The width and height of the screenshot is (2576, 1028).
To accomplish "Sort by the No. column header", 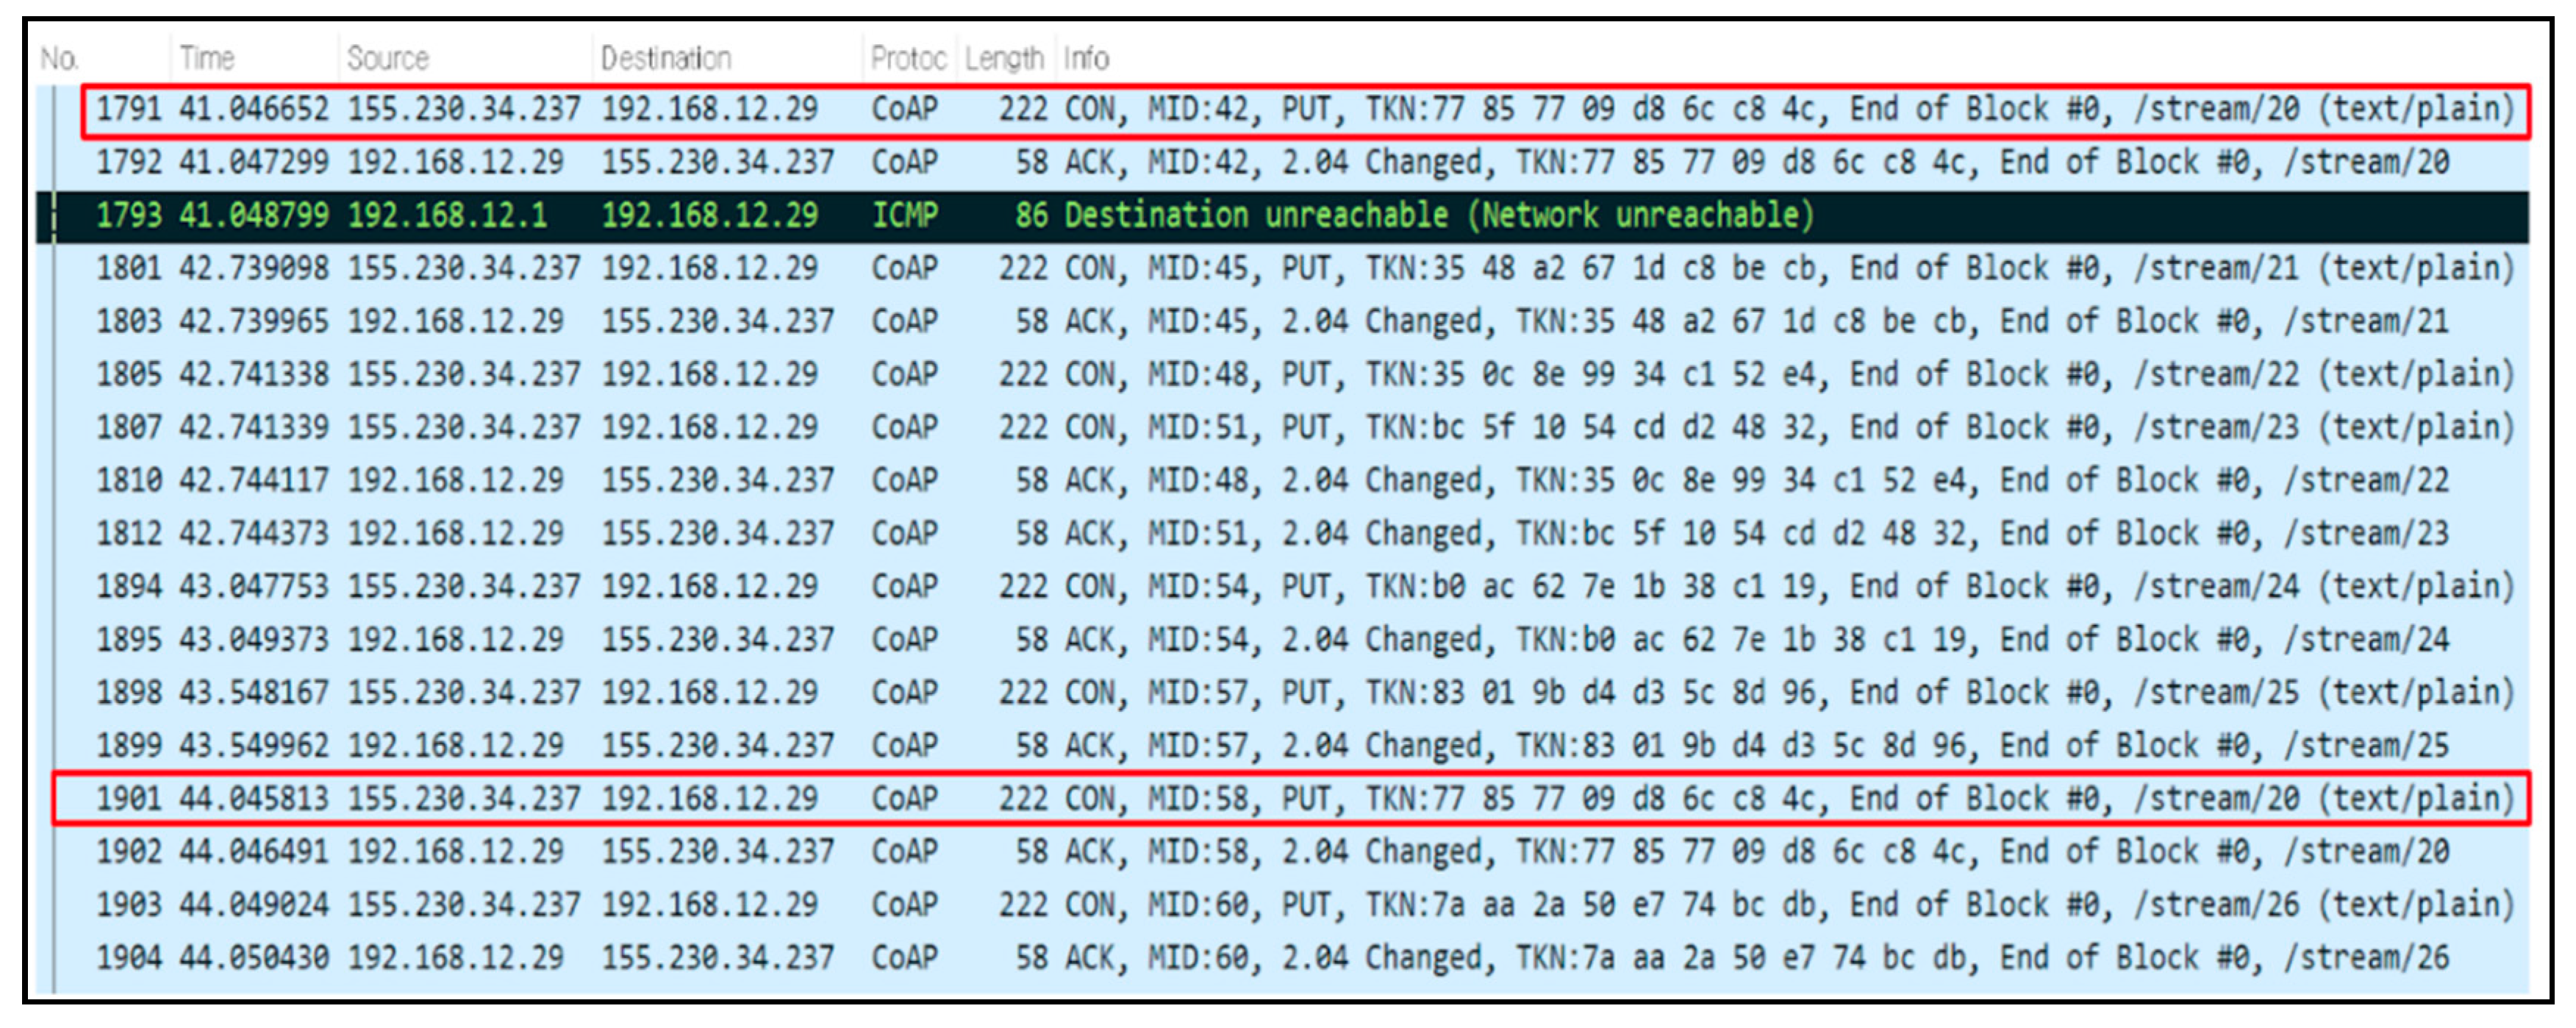I will click(x=60, y=59).
